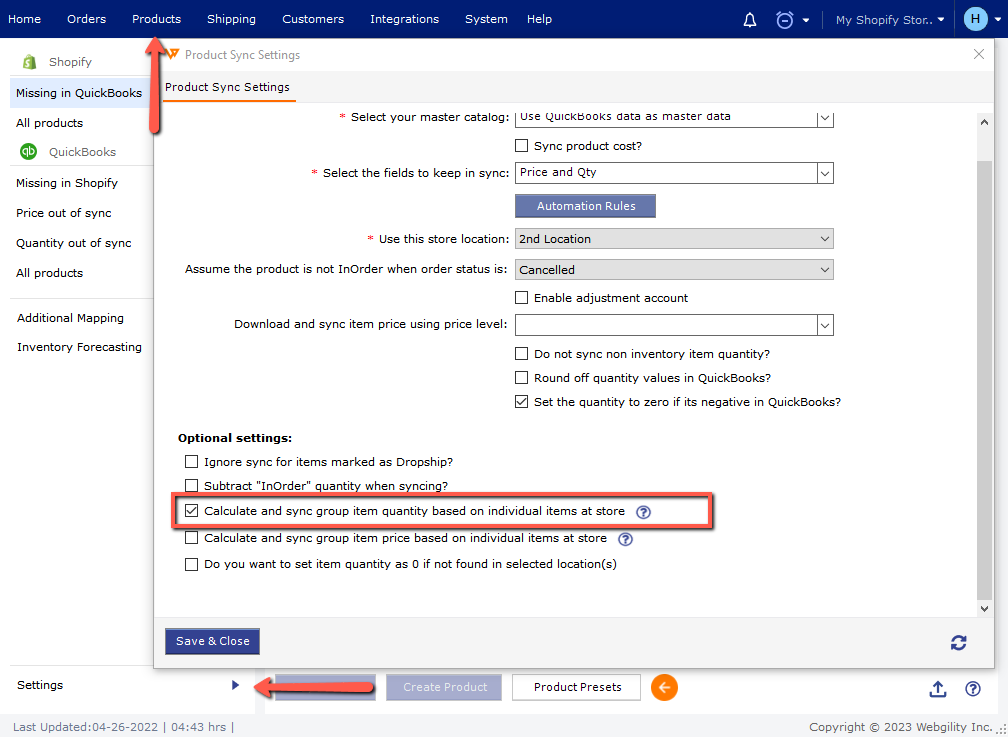Click the Save & Close button
The image size is (1008, 737).
212,641
